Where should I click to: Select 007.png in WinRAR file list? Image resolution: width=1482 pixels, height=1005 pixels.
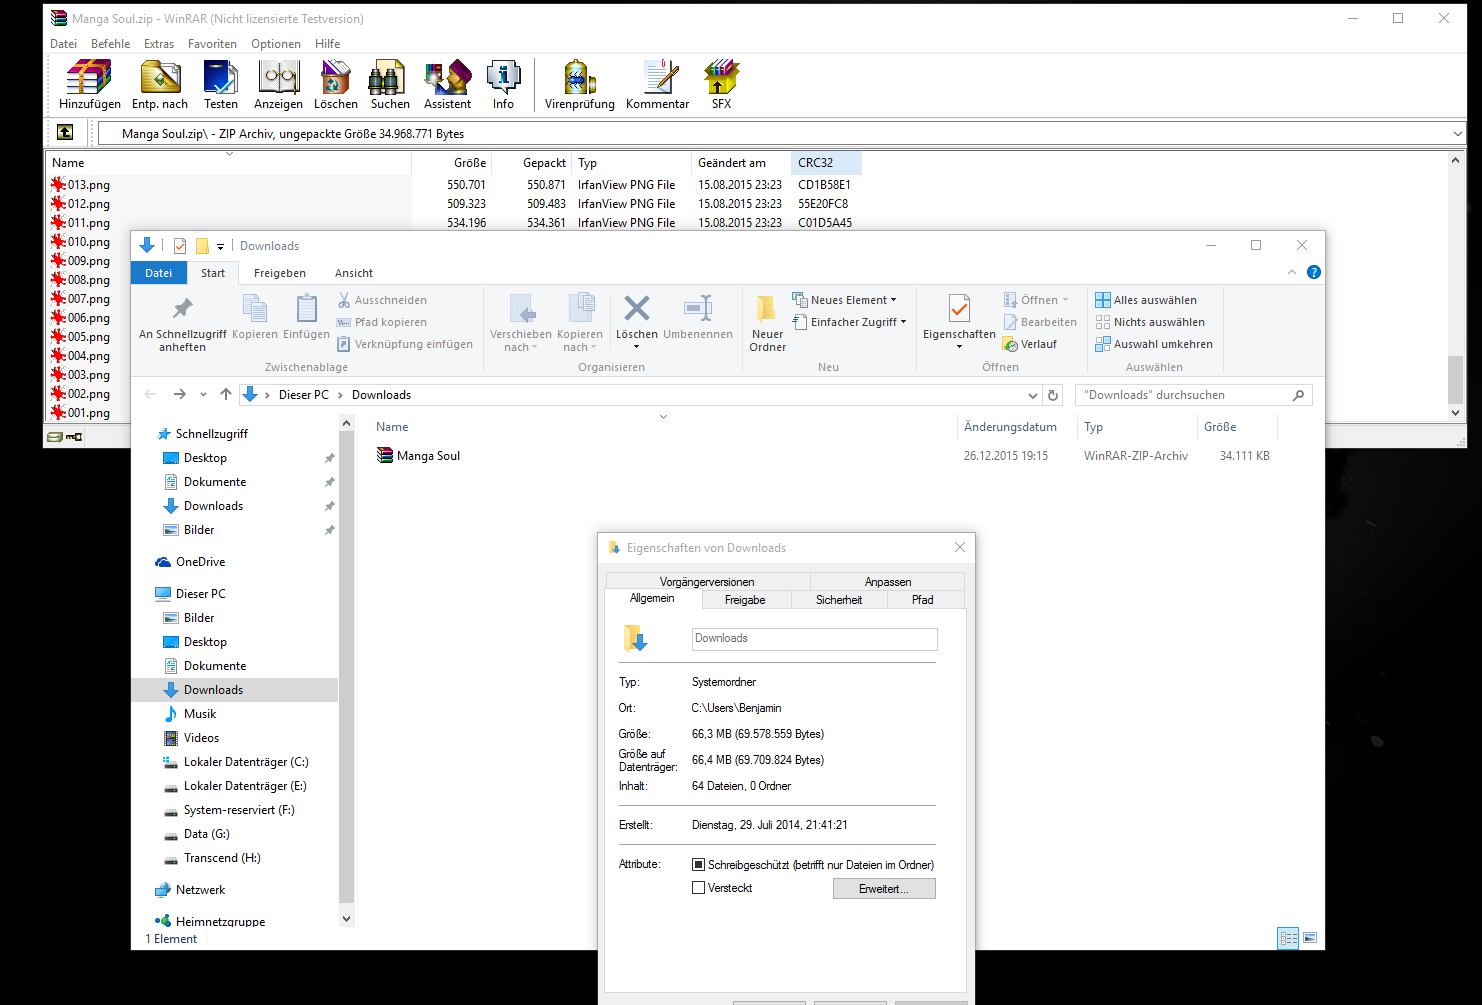82,299
